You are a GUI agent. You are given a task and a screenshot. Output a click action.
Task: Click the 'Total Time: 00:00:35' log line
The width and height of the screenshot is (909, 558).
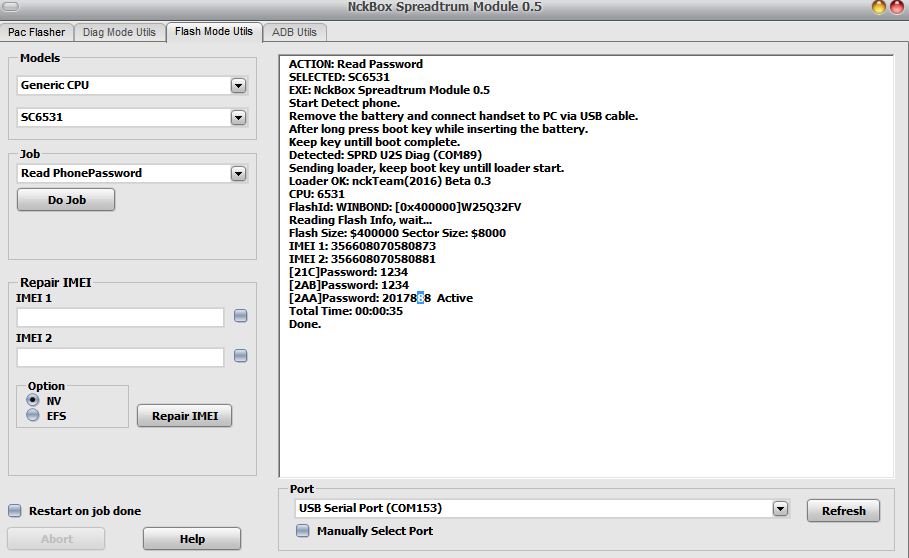pyautogui.click(x=346, y=311)
